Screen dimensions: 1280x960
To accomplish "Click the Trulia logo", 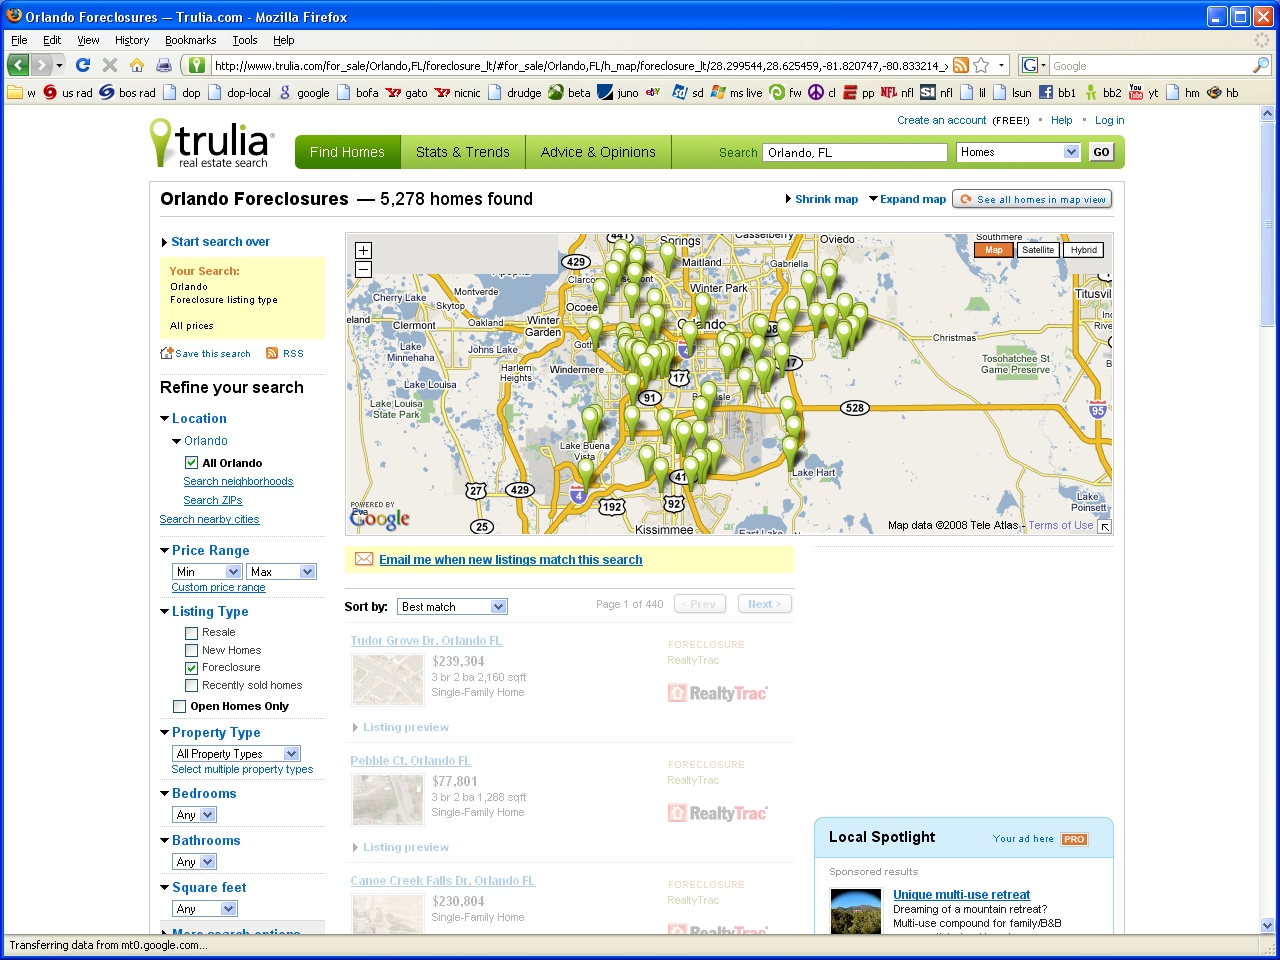I will [211, 143].
